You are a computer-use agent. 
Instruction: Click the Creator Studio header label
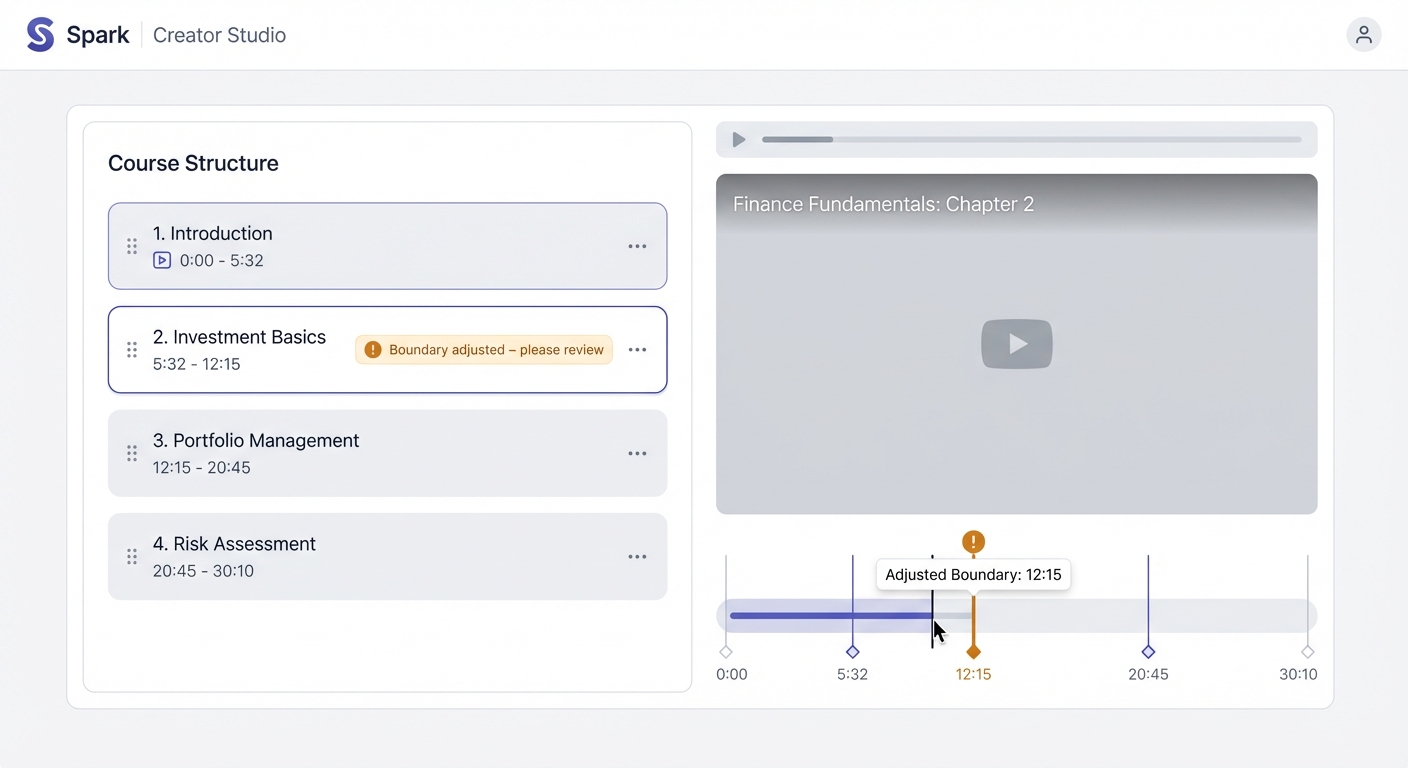click(x=220, y=35)
